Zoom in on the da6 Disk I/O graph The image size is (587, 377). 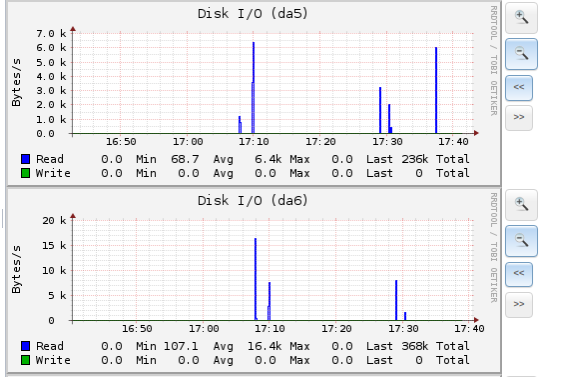click(x=521, y=205)
